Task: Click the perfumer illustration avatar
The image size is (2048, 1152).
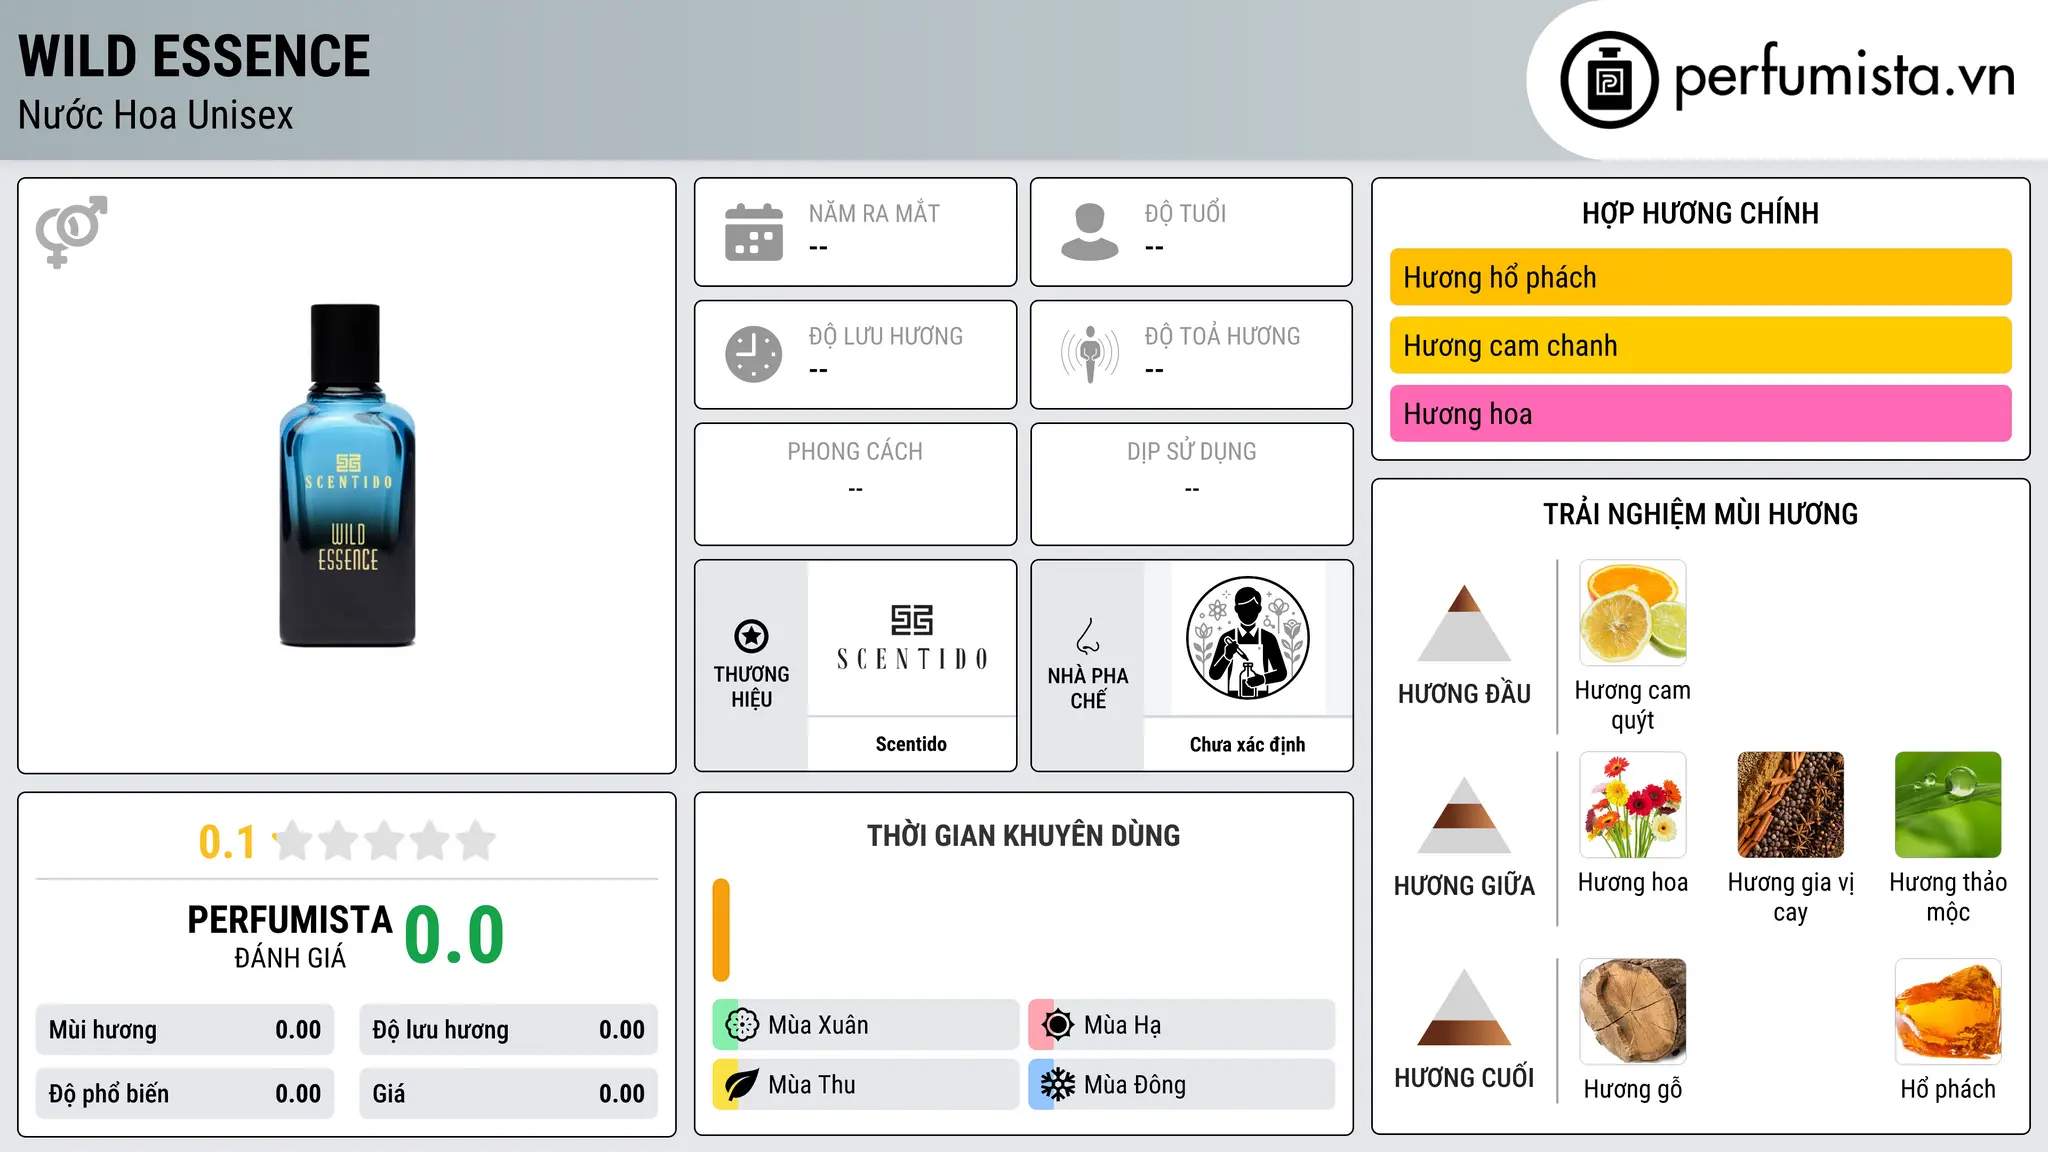Action: pyautogui.click(x=1247, y=638)
